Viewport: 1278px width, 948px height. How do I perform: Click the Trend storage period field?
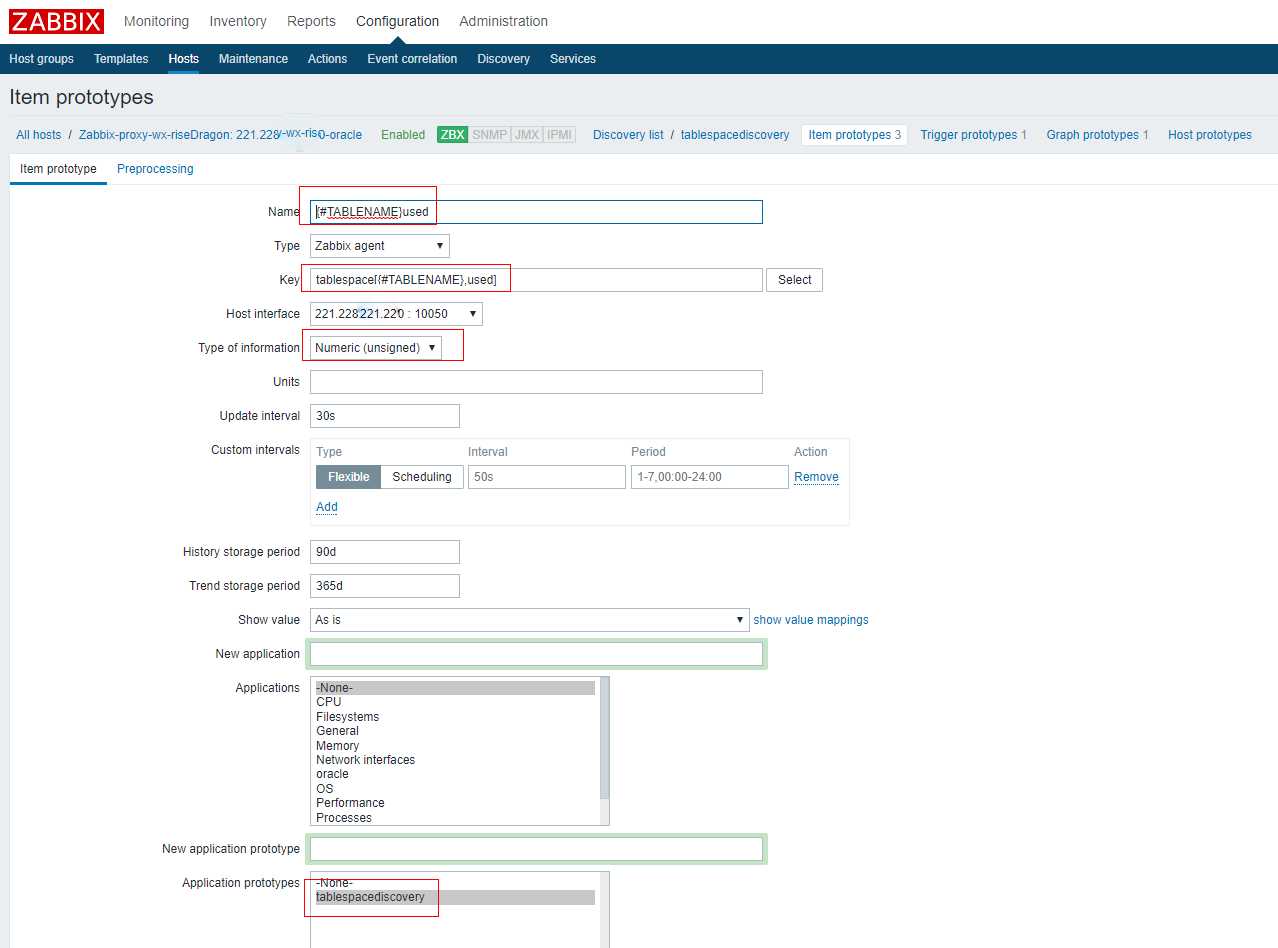point(385,586)
